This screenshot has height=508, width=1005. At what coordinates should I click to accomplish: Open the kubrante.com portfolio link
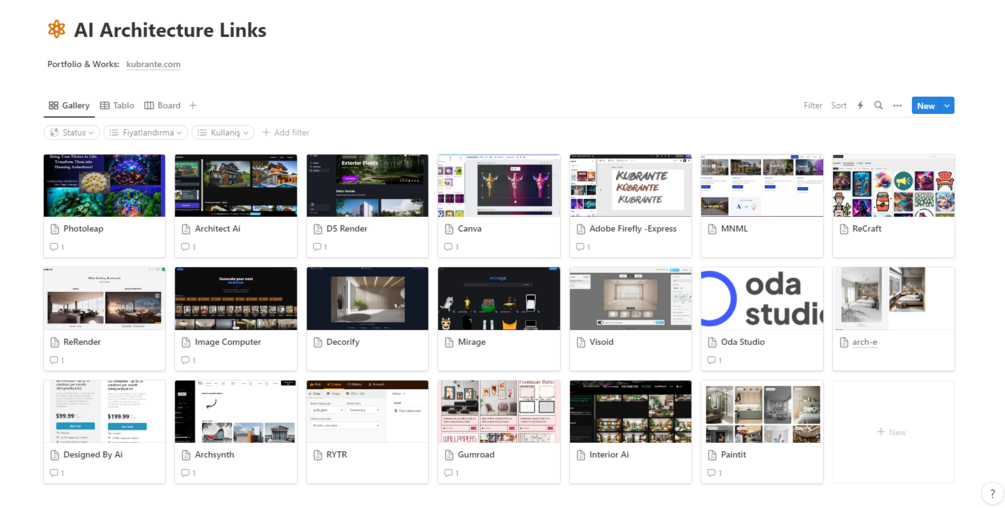[153, 64]
